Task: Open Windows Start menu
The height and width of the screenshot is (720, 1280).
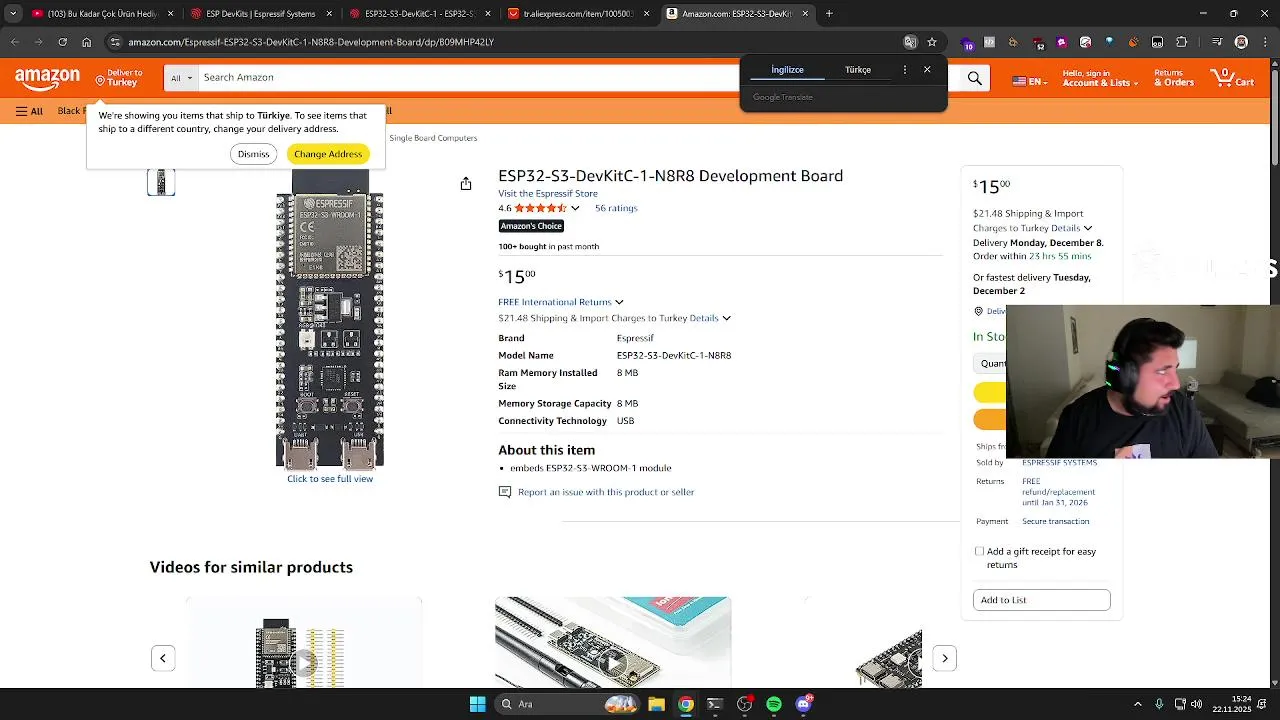Action: click(478, 704)
